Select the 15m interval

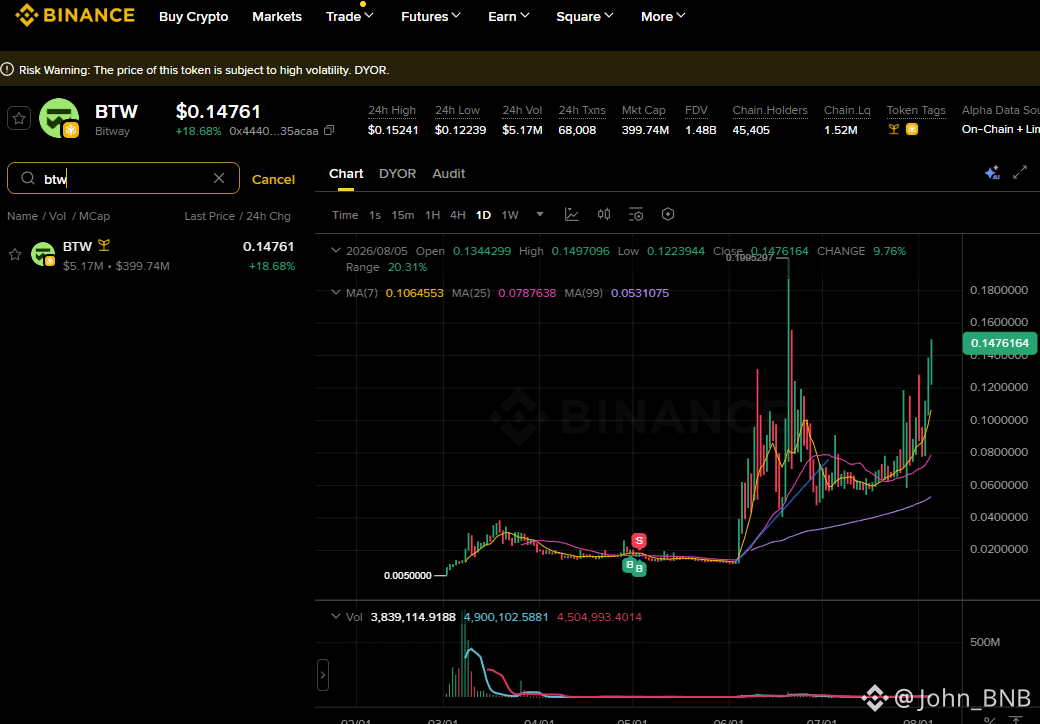pyautogui.click(x=403, y=215)
